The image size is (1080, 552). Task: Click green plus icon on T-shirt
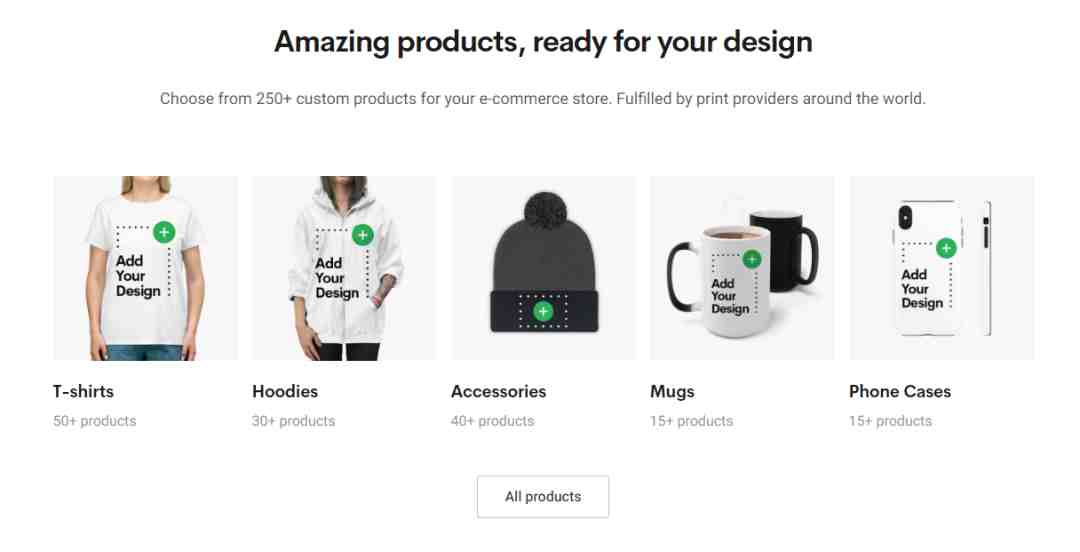click(164, 232)
